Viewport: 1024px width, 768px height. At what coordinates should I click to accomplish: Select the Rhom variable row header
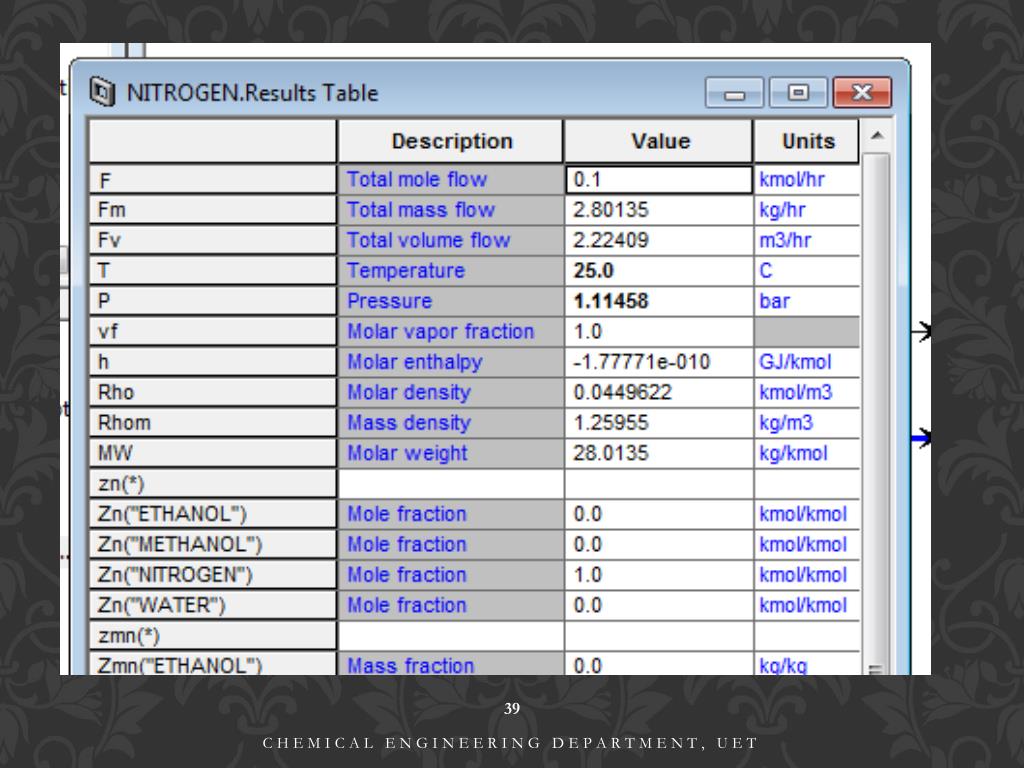[x=213, y=423]
